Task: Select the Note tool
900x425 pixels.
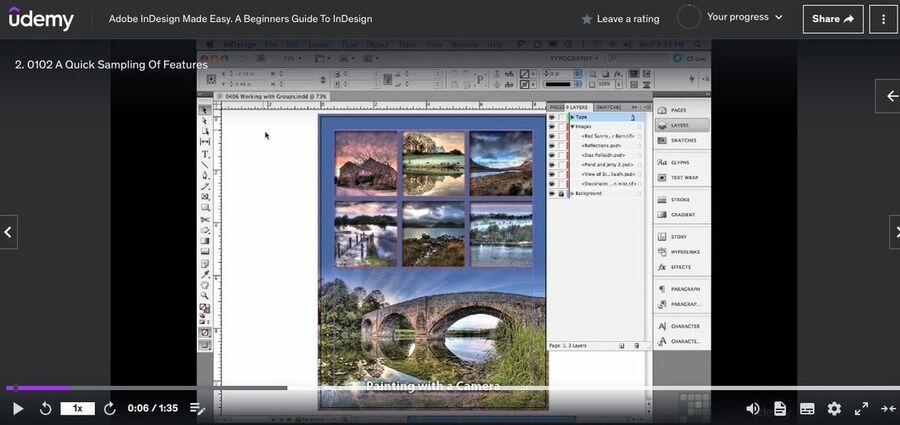Action: [205, 264]
